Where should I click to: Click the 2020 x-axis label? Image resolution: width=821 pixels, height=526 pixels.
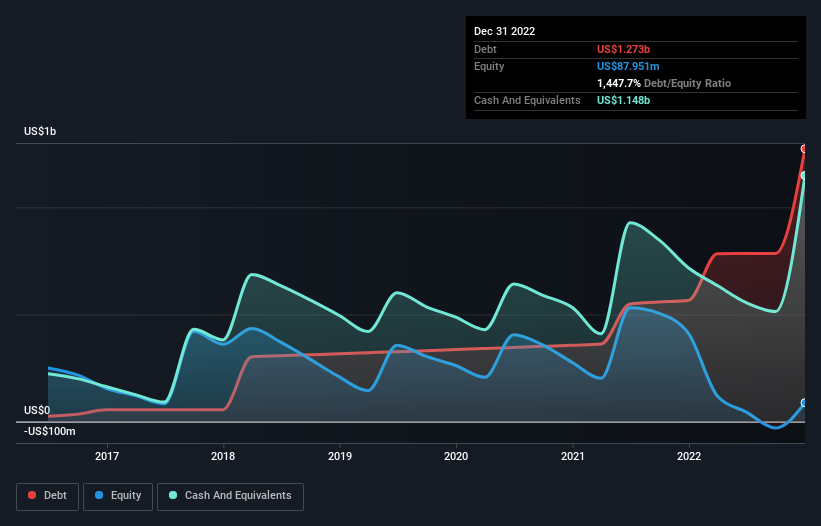coord(456,456)
